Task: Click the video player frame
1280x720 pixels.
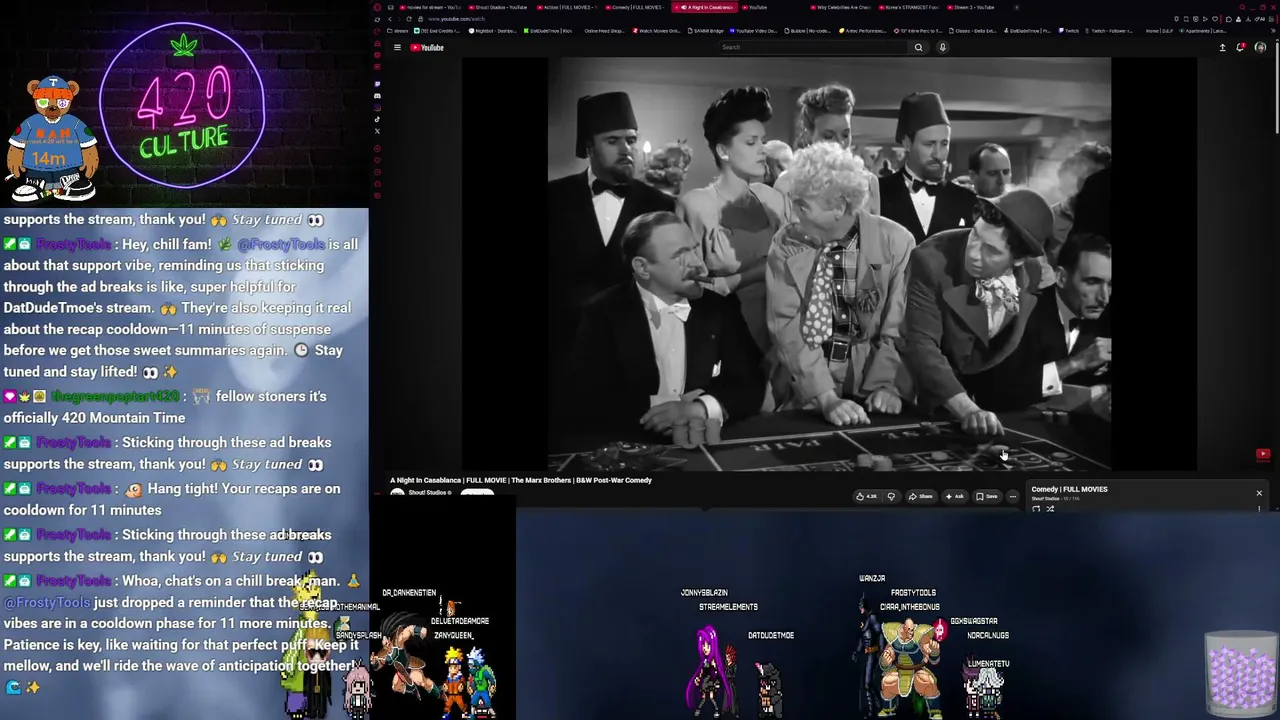Action: [x=829, y=264]
